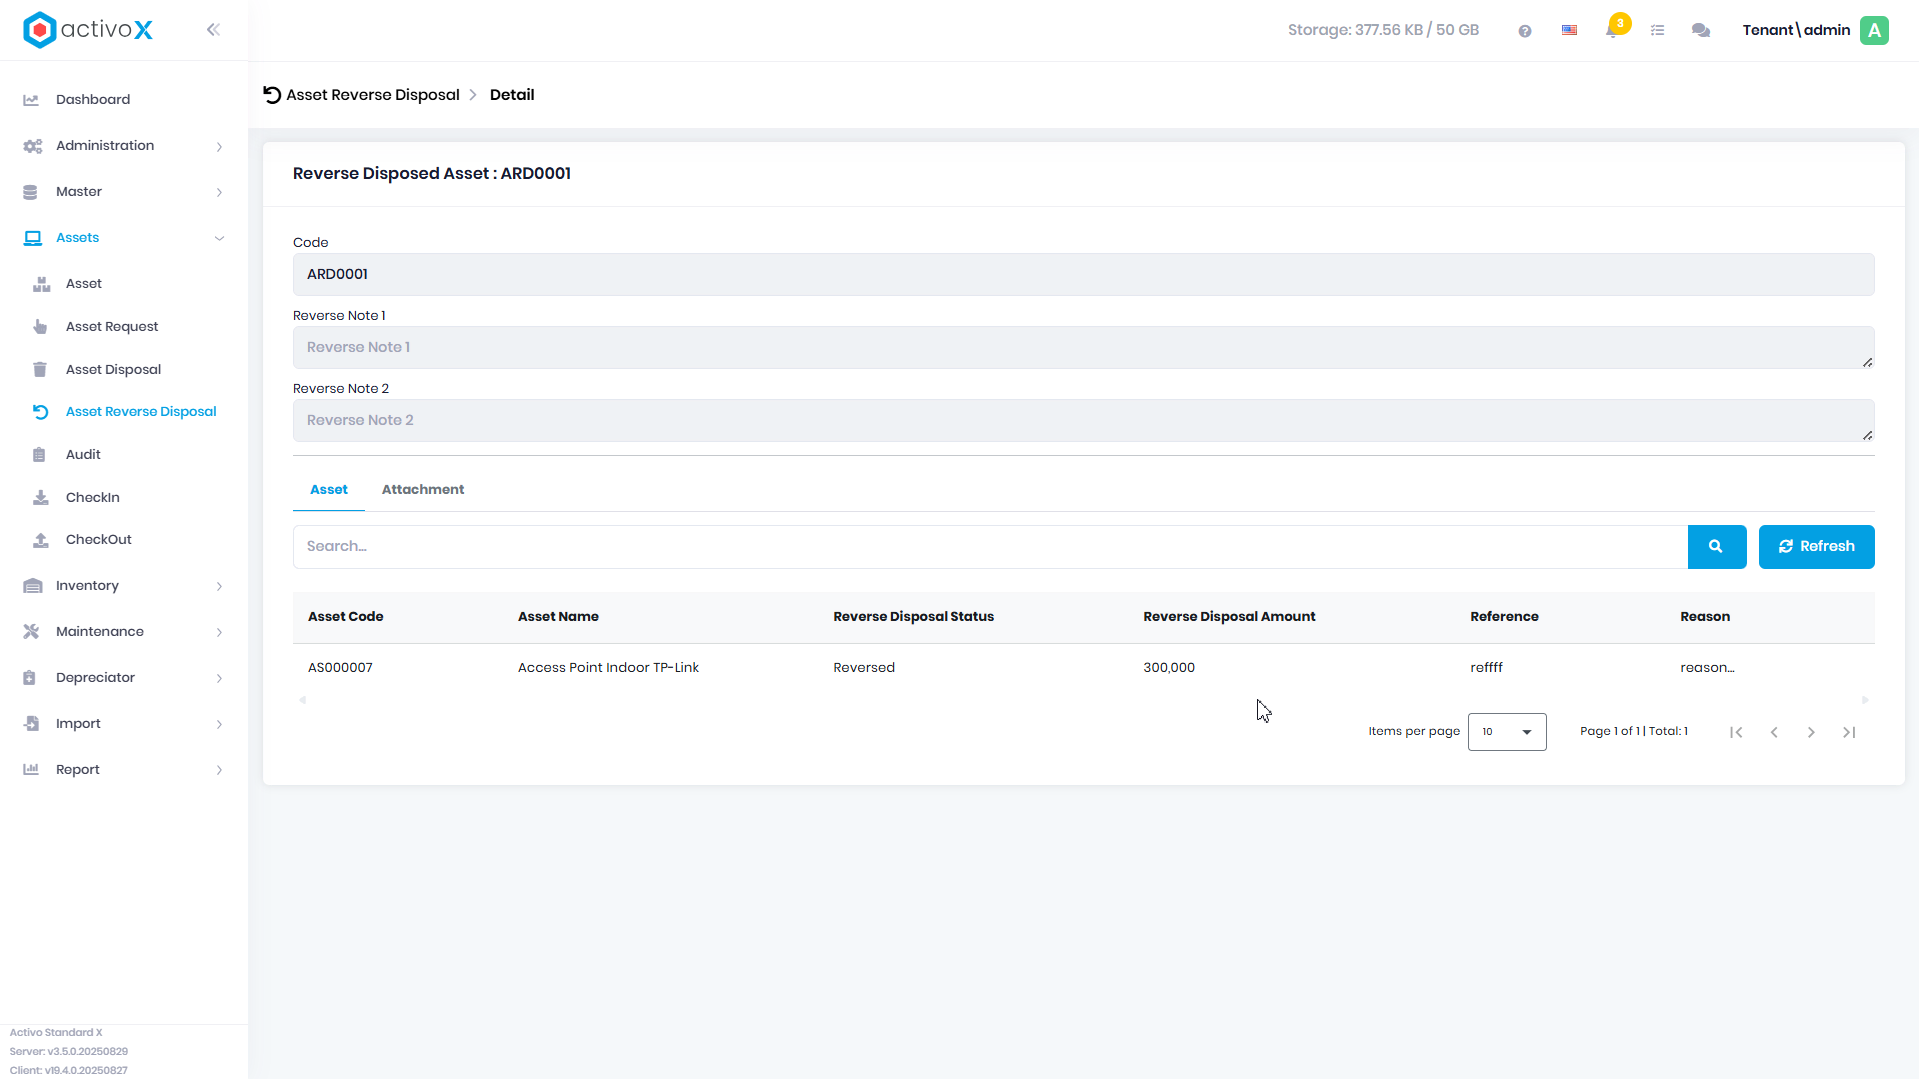
Task: Go to Asset Reverse Disposal breadcrumb link
Action: (372, 95)
